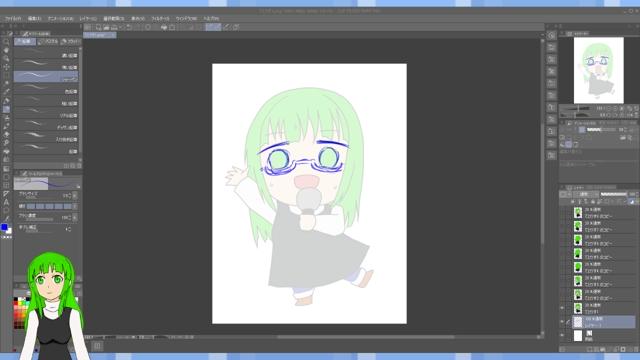The image size is (640, 360).
Task: Select the Pen tool
Action: pos(6,101)
